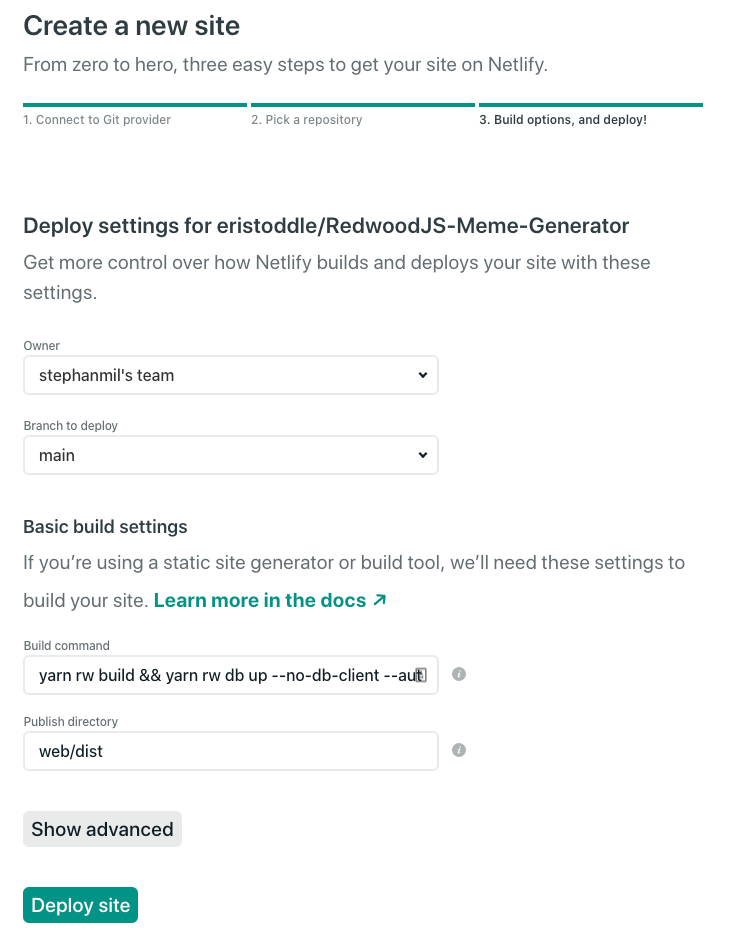Return to step 2 Pick a repository

pyautogui.click(x=306, y=120)
